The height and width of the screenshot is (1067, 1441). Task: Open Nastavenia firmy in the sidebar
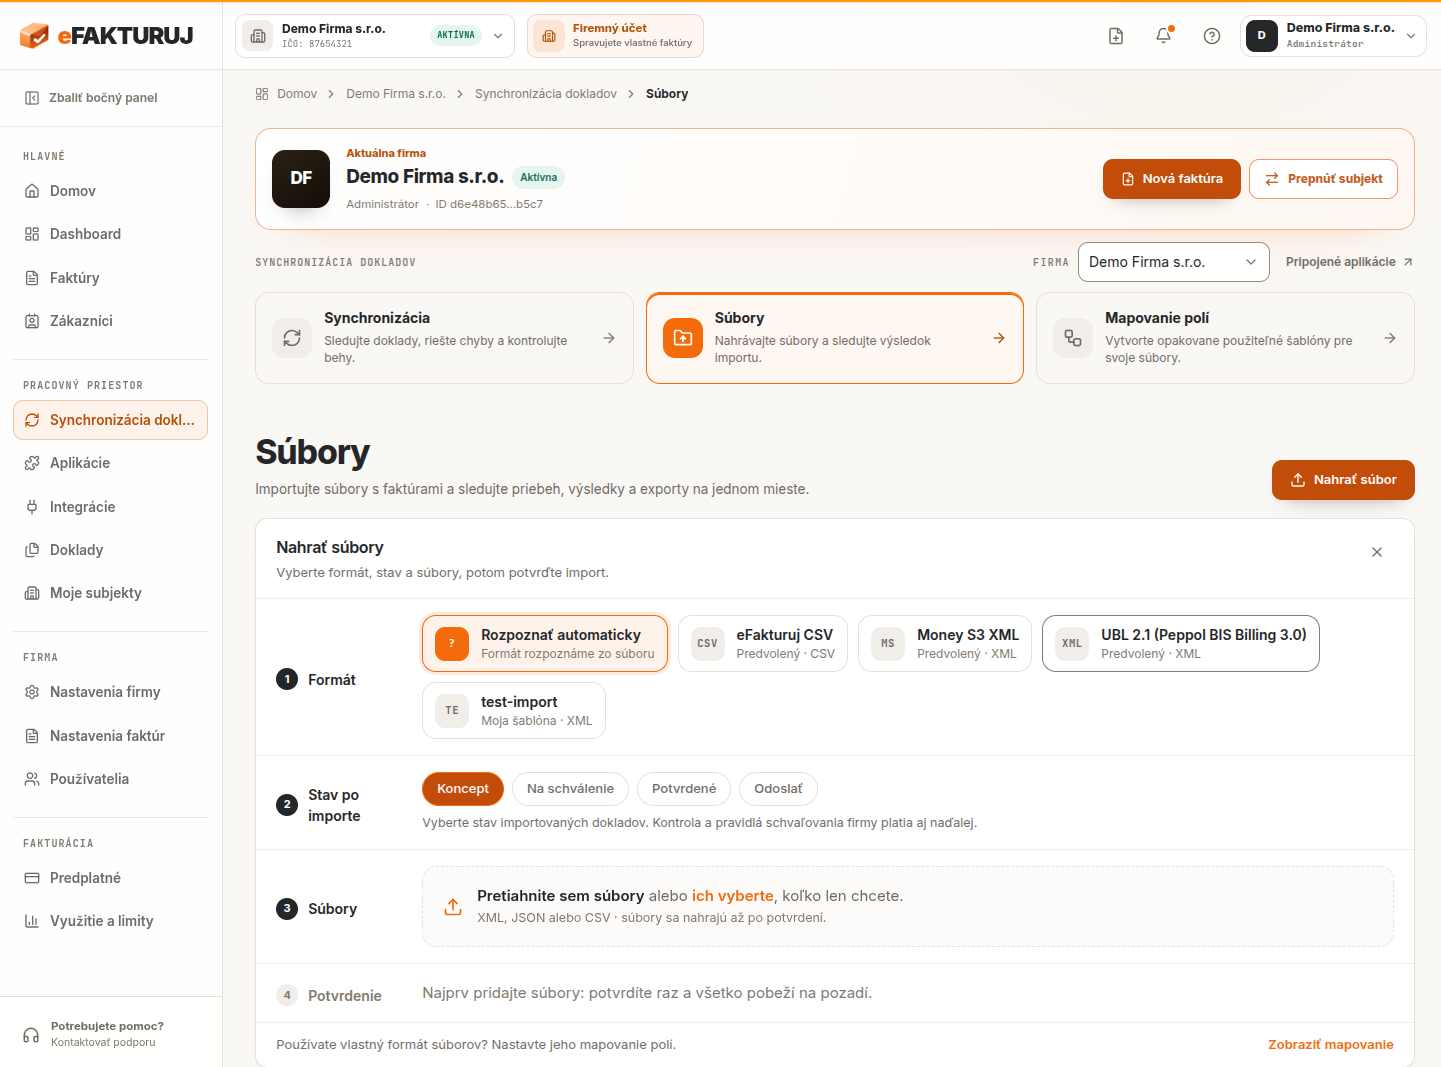110,692
